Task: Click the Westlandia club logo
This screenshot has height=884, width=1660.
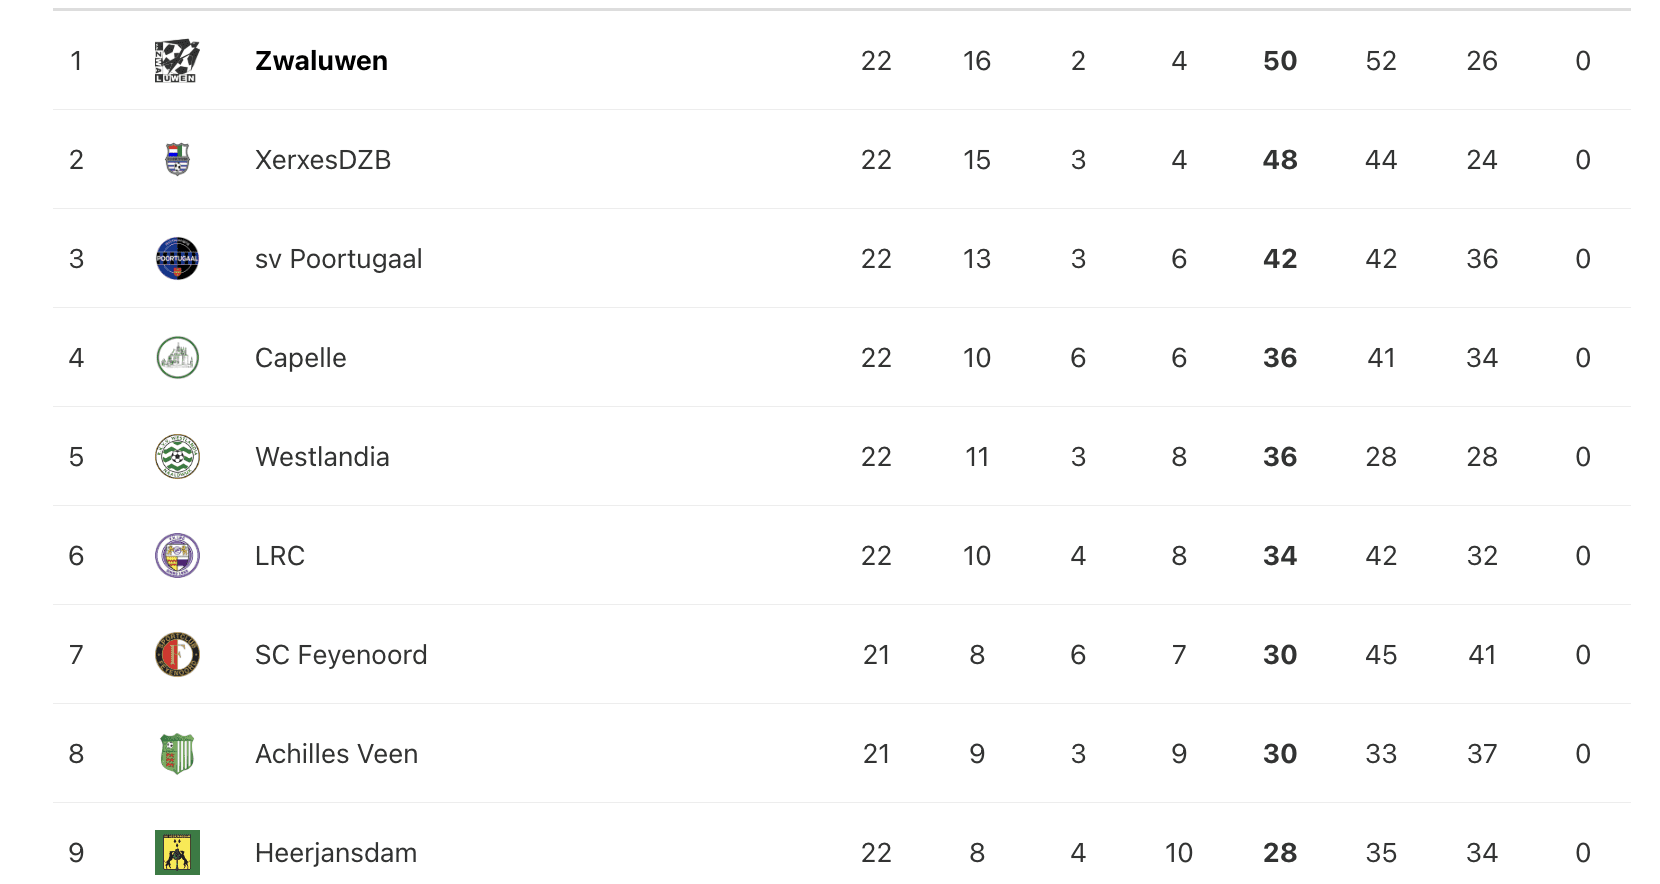Action: click(x=177, y=457)
